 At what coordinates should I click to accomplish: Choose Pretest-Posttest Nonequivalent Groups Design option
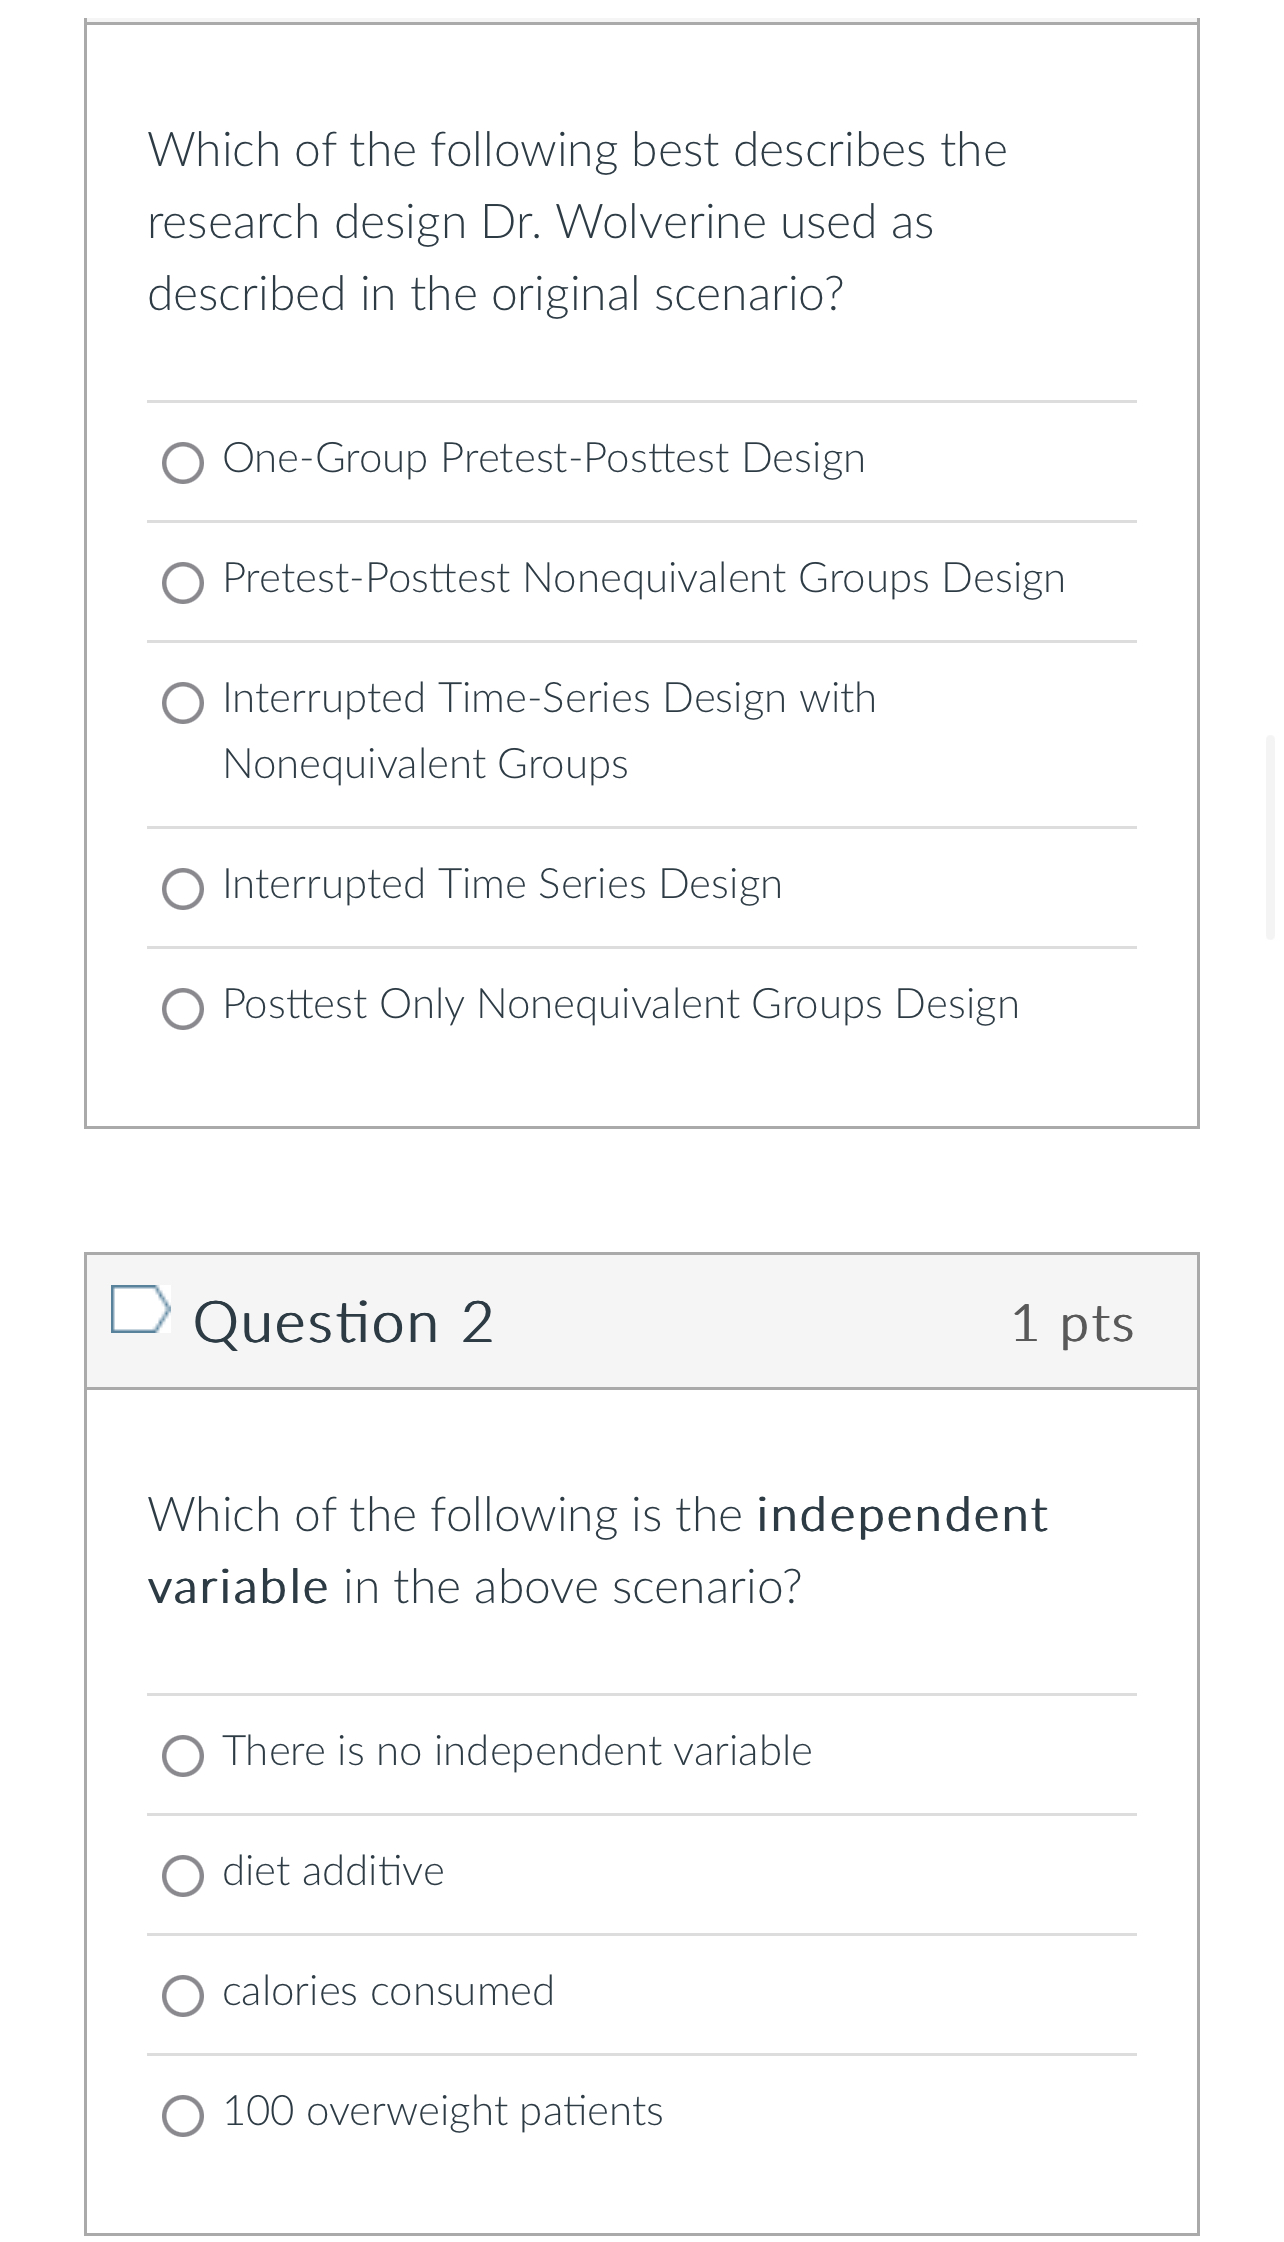pos(183,583)
